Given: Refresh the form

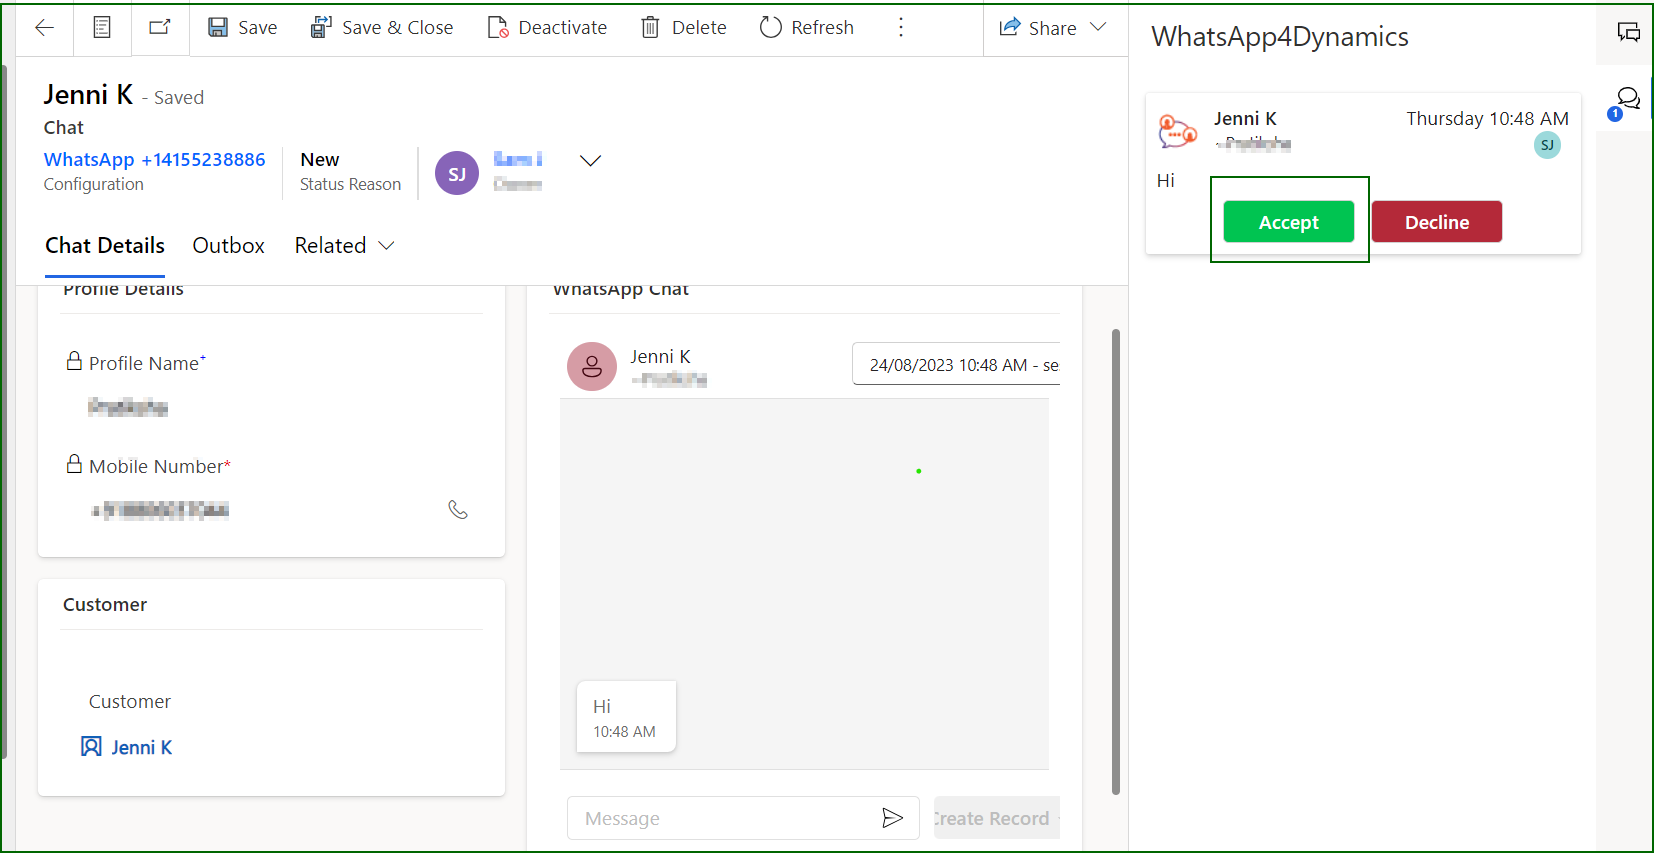Looking at the screenshot, I should [x=807, y=28].
